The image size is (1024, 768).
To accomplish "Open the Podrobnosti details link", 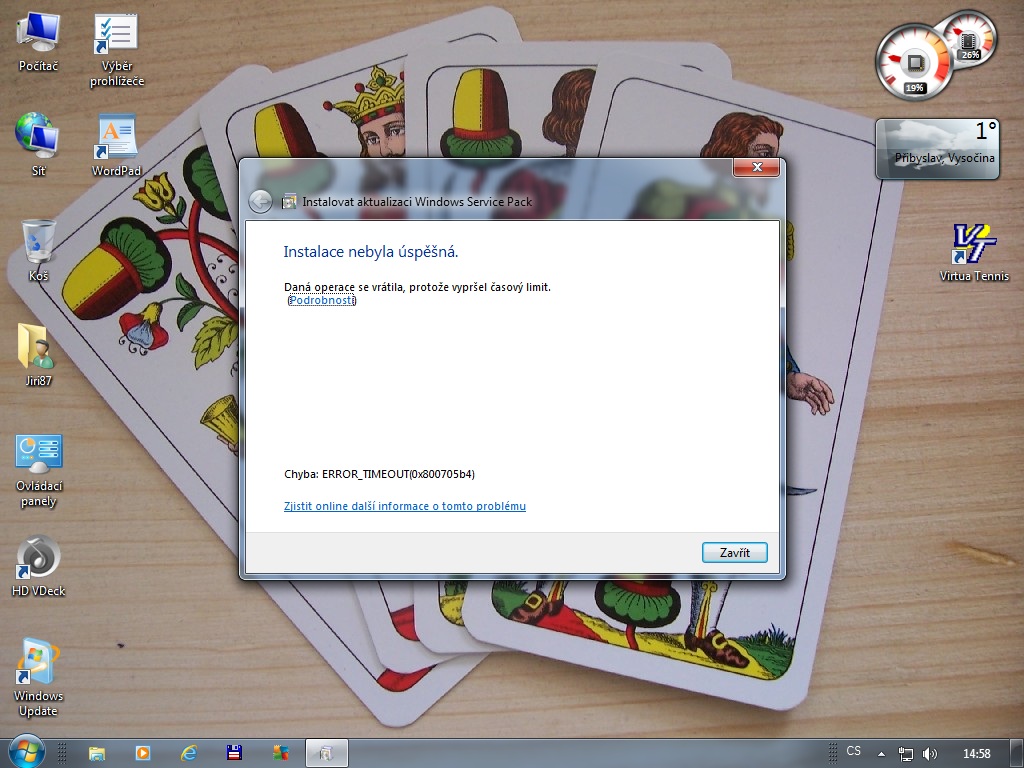I will (x=322, y=300).
